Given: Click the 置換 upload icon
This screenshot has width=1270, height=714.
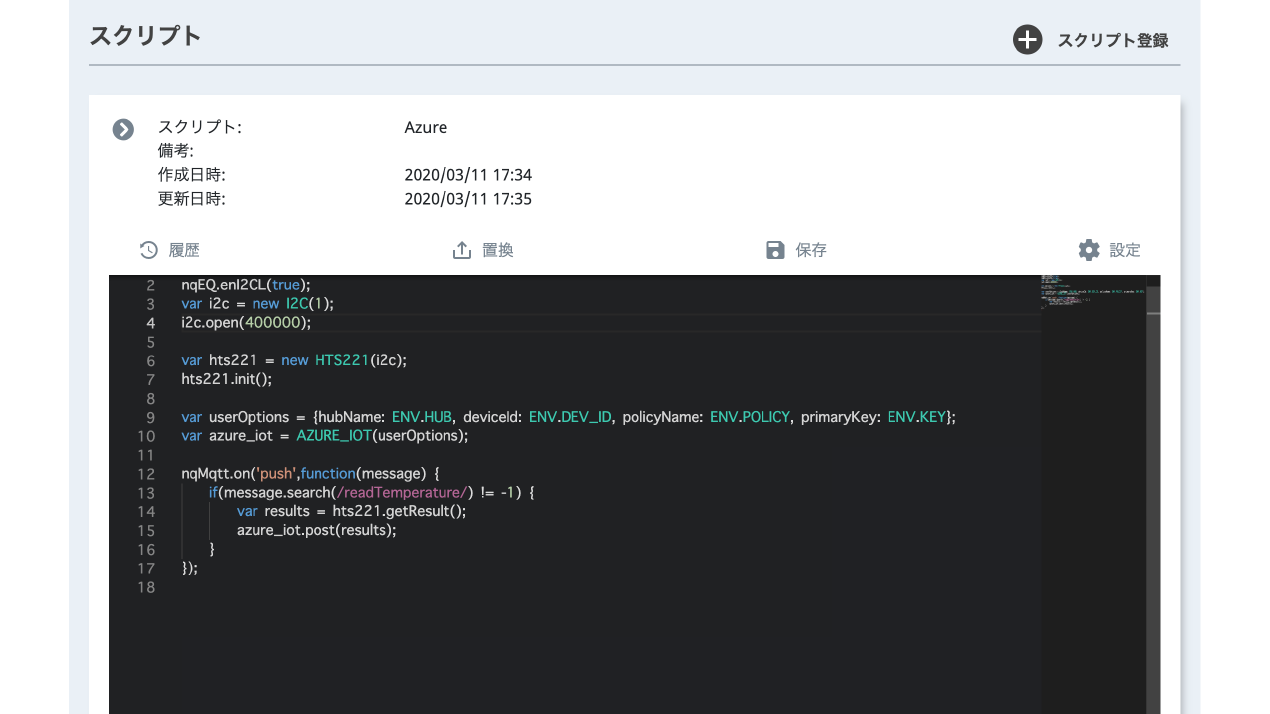Looking at the screenshot, I should [x=462, y=250].
